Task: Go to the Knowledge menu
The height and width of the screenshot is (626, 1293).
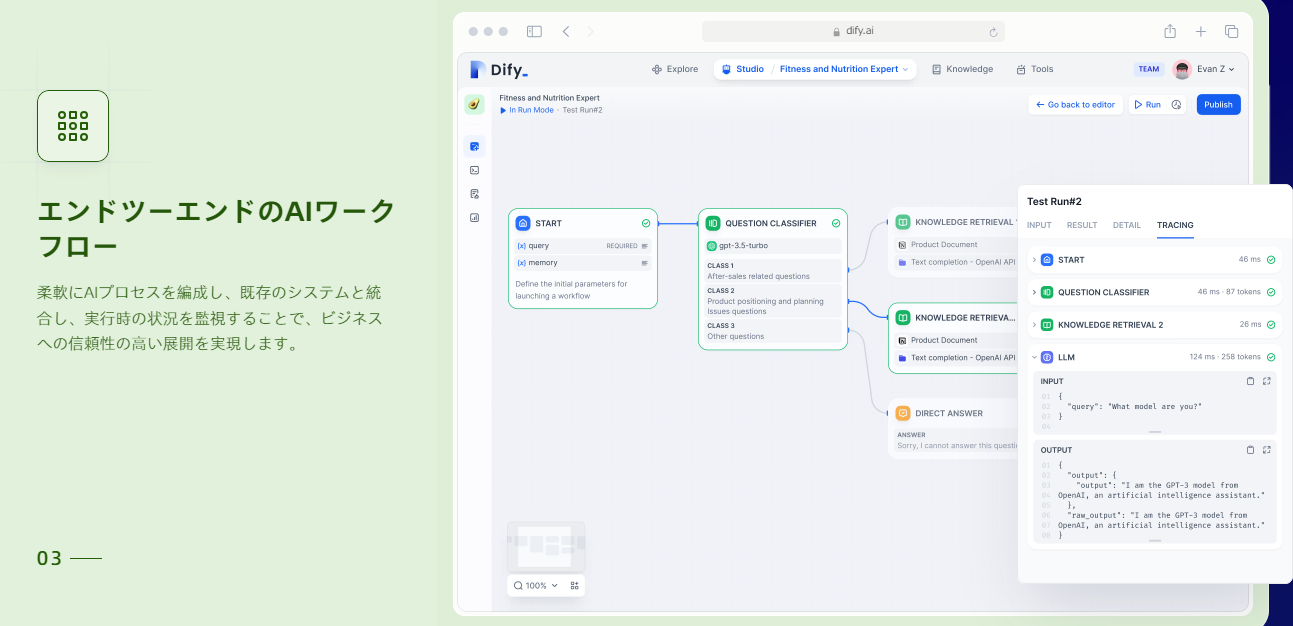Action: coord(962,69)
